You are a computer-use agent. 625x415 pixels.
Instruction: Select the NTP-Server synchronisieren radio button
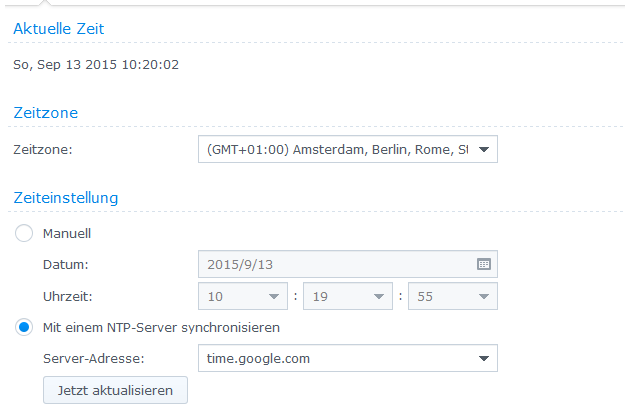pos(25,327)
